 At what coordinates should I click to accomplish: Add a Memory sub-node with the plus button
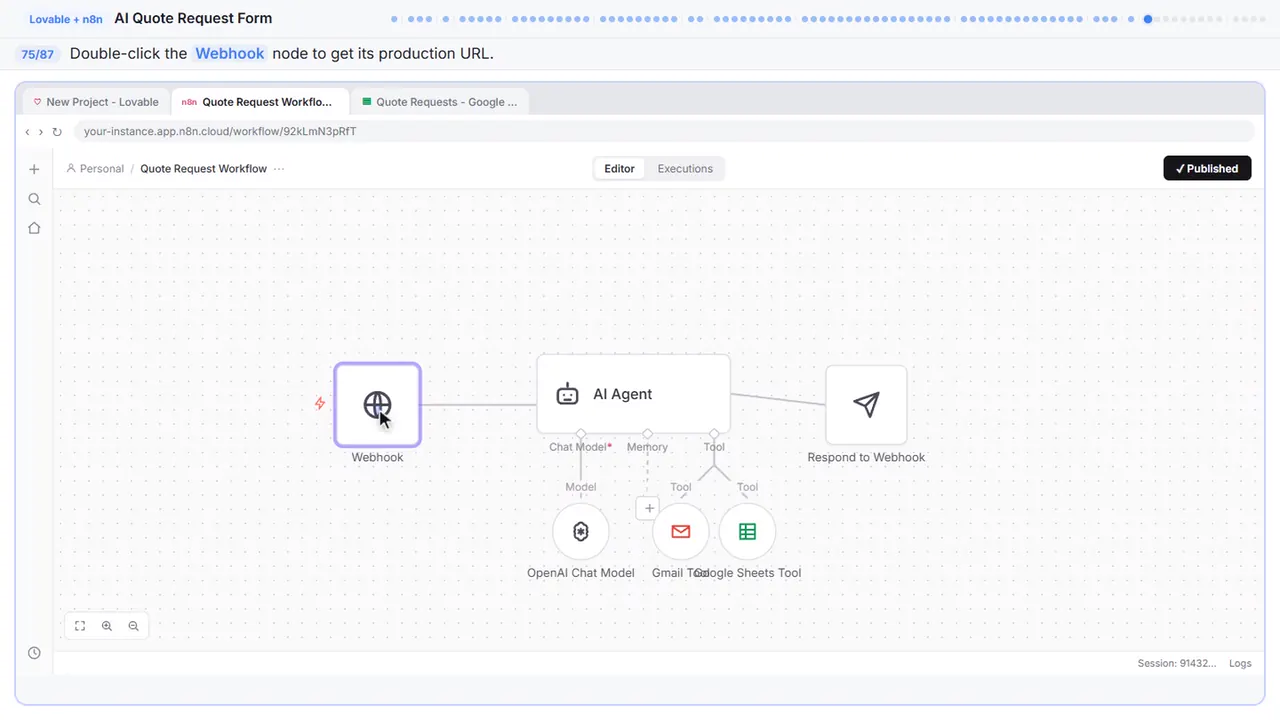pyautogui.click(x=648, y=508)
